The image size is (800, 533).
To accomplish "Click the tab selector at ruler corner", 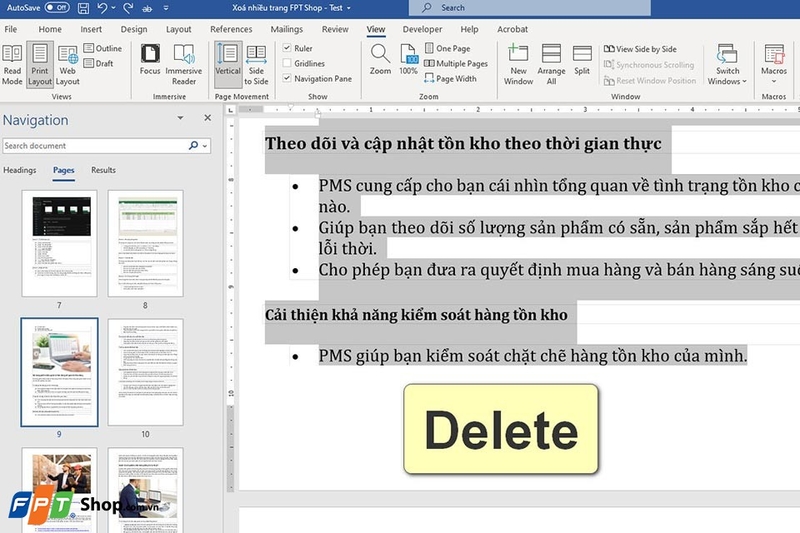I will click(231, 110).
